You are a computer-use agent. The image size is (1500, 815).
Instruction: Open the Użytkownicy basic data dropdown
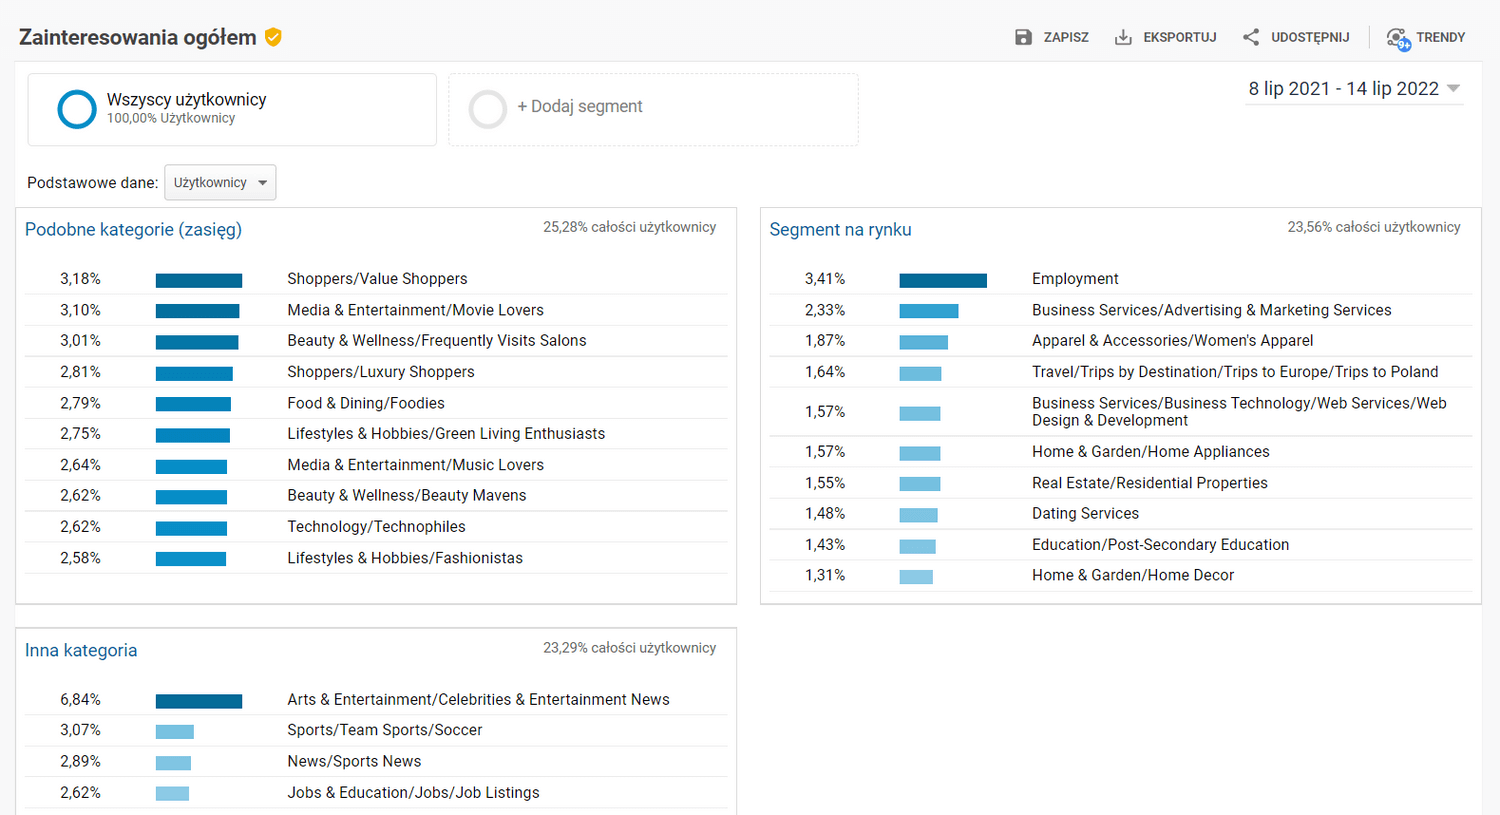tap(220, 183)
